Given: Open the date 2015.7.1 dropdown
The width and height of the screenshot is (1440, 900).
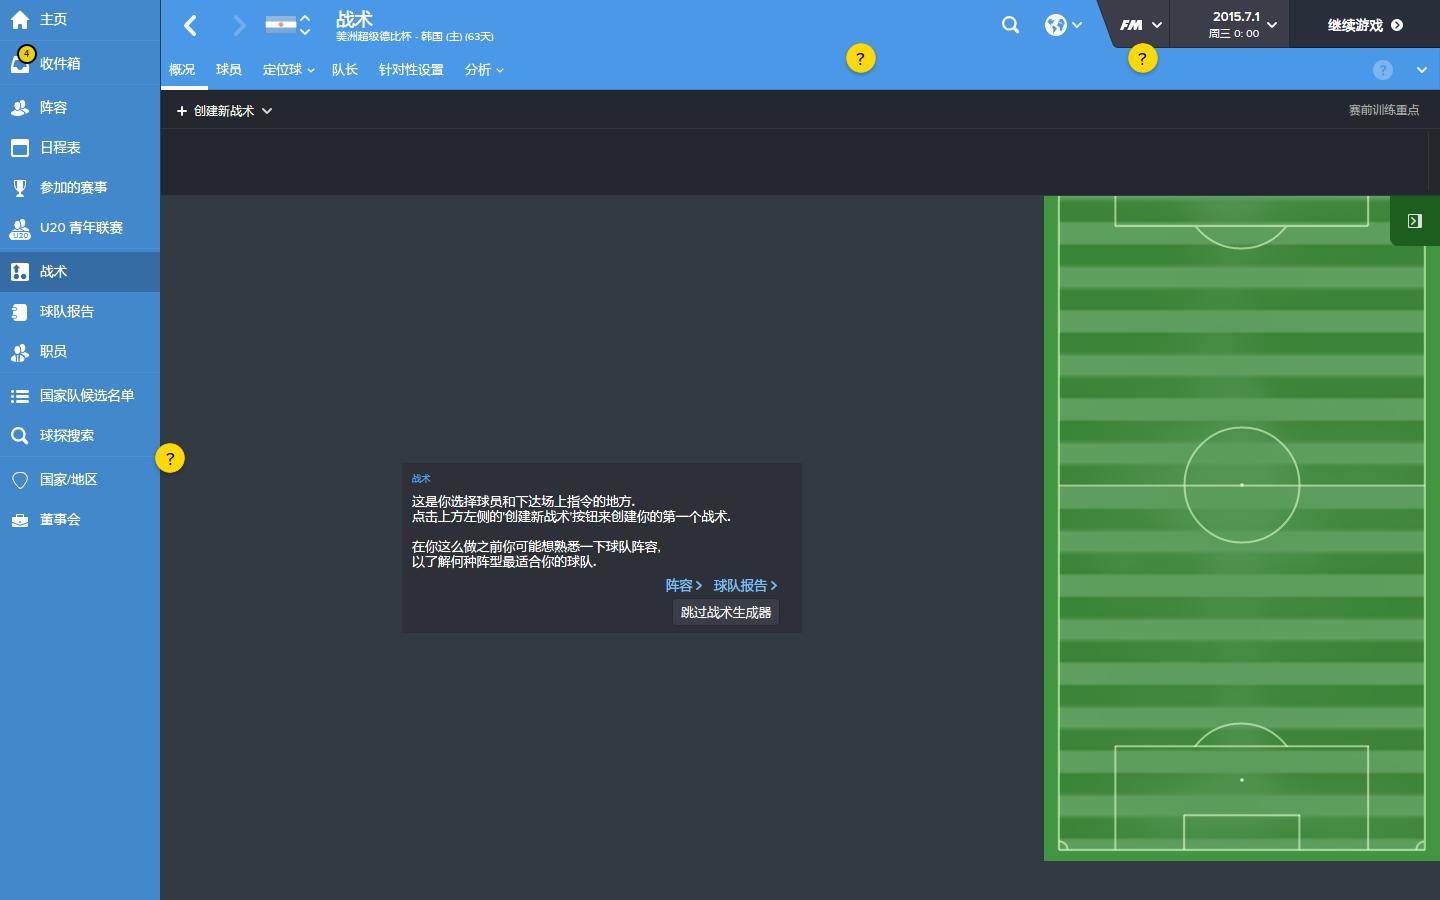Looking at the screenshot, I should click(1242, 24).
